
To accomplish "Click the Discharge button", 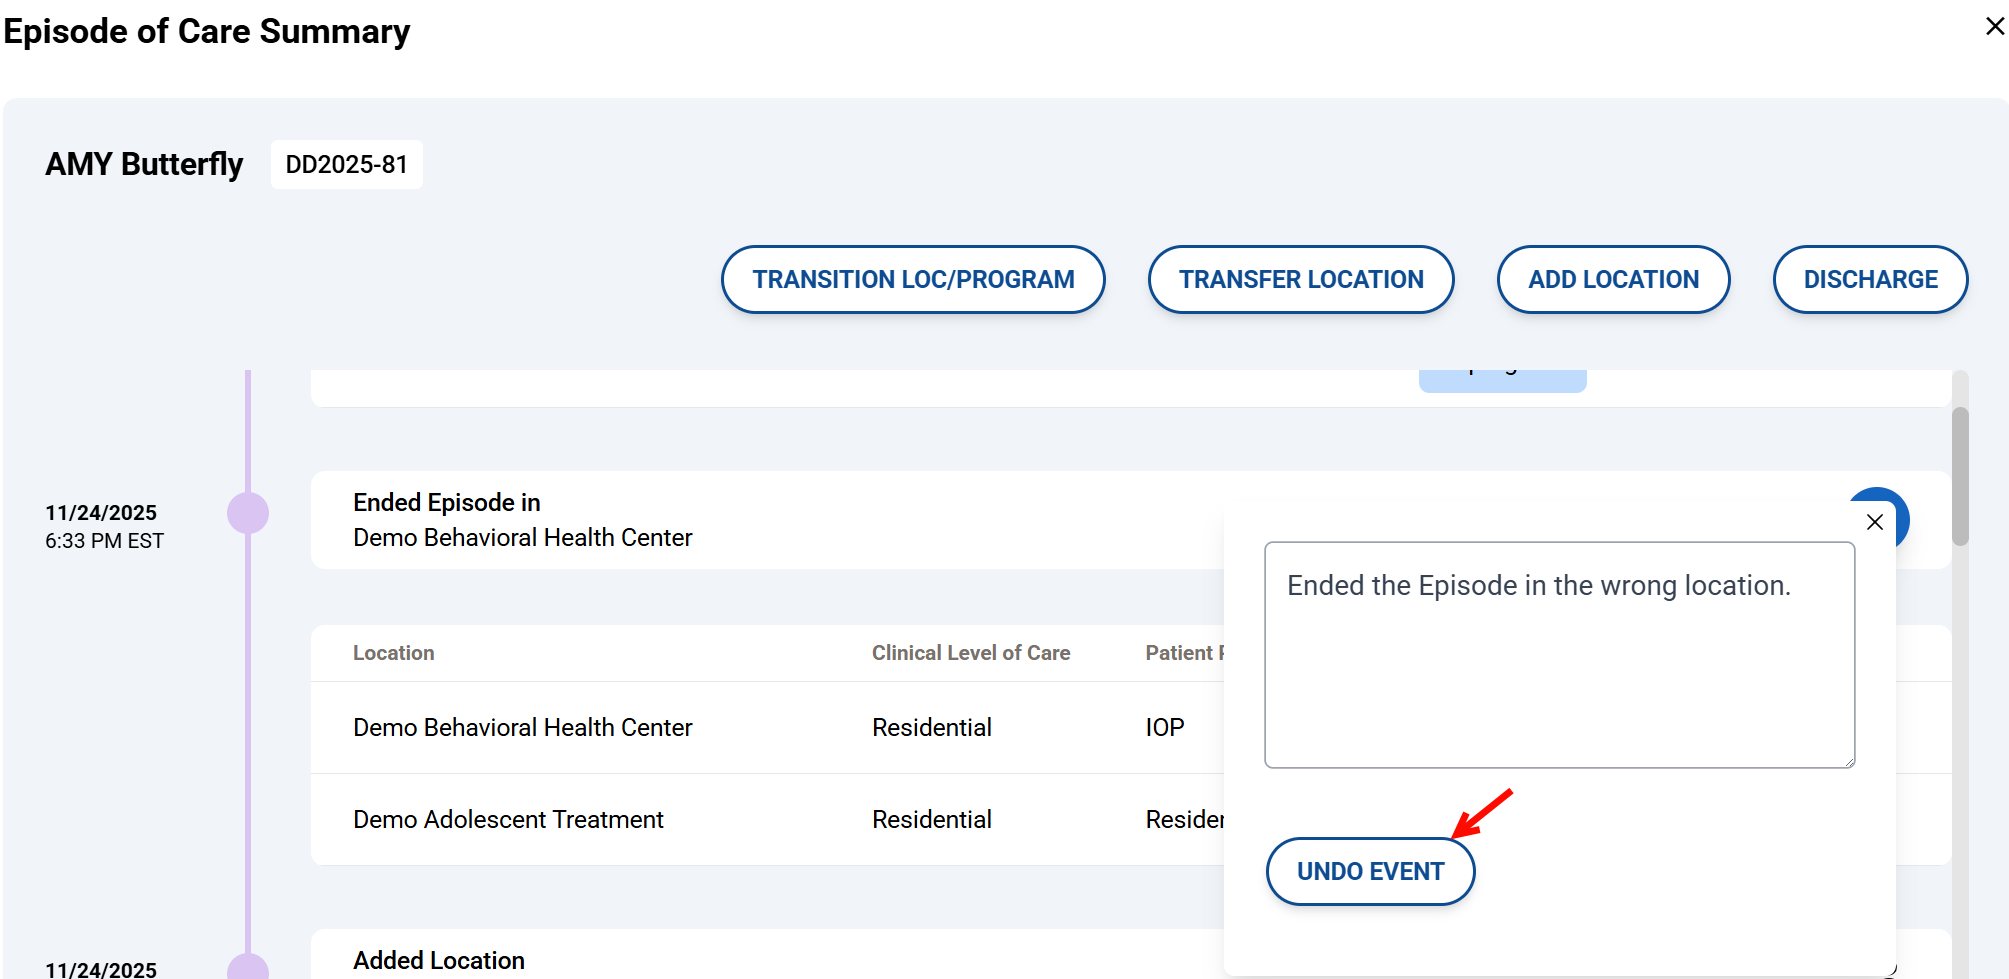I will pyautogui.click(x=1869, y=280).
